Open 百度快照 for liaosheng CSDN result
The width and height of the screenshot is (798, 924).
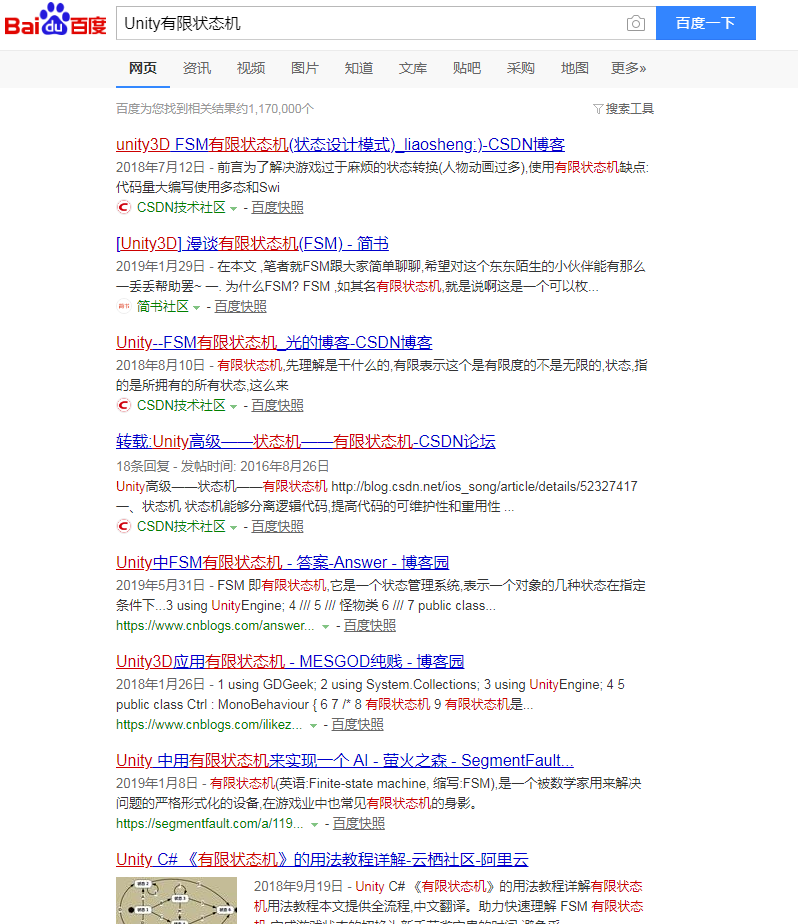[277, 207]
